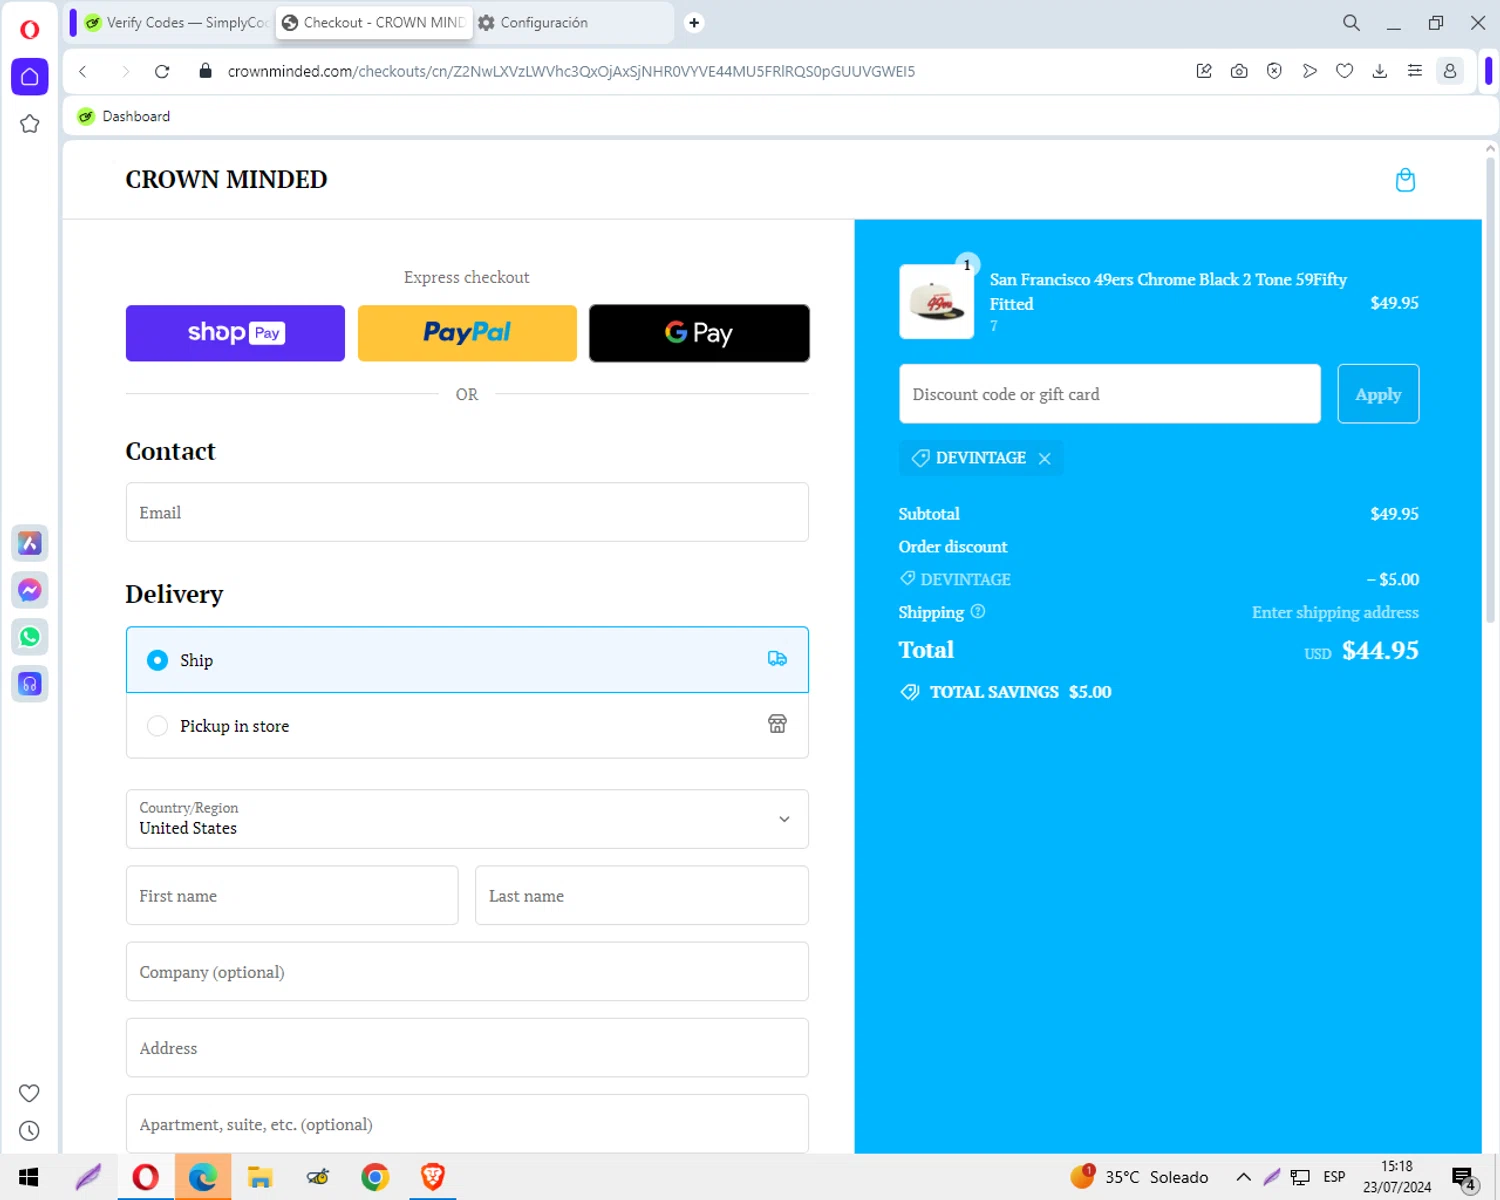
Task: Apply the discount code
Action: tap(1378, 394)
